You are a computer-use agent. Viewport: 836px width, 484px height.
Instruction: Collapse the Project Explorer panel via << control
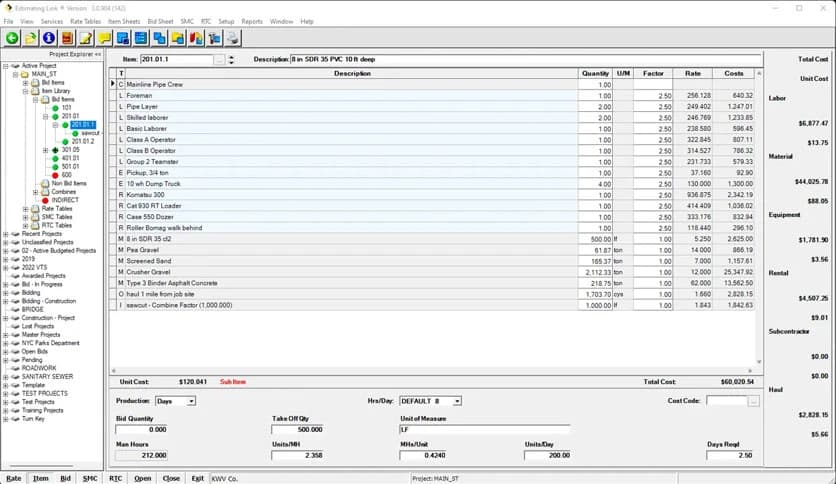[98, 54]
